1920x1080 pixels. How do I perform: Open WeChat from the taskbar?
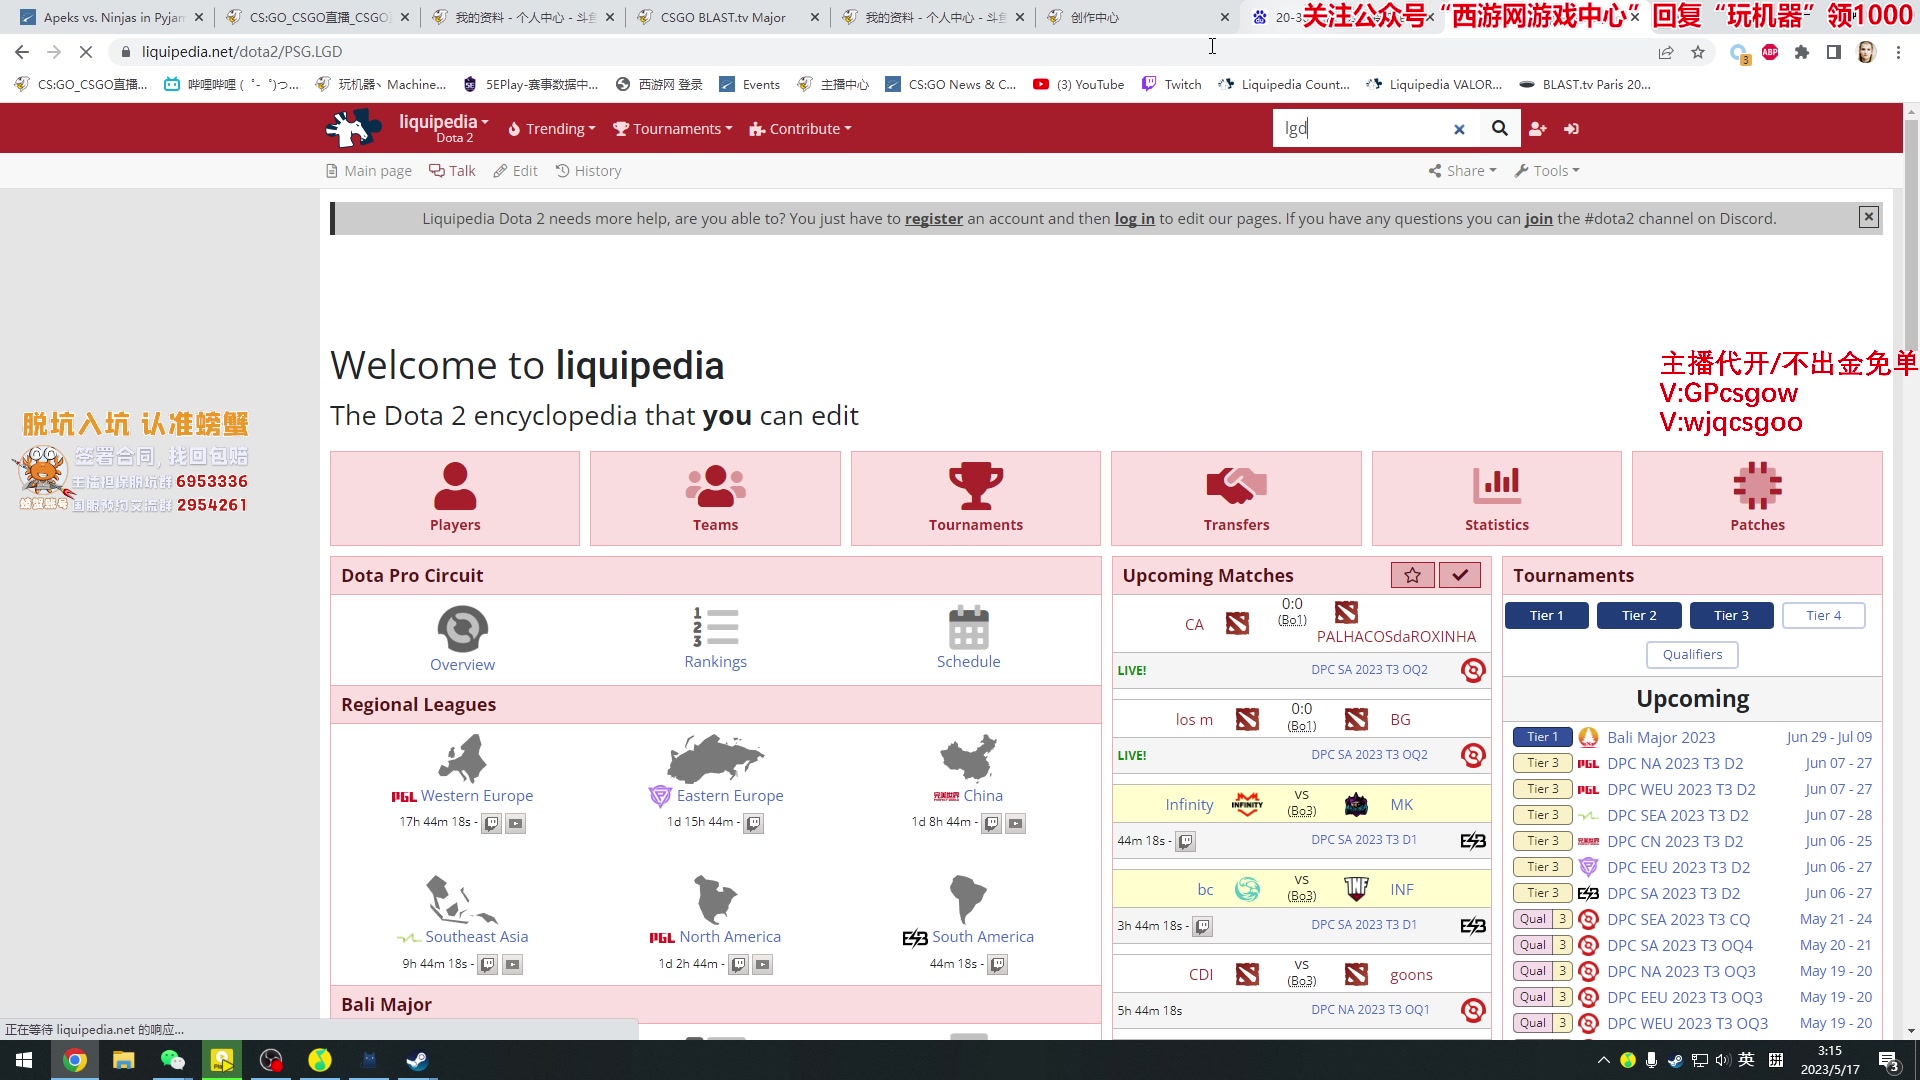[172, 1060]
